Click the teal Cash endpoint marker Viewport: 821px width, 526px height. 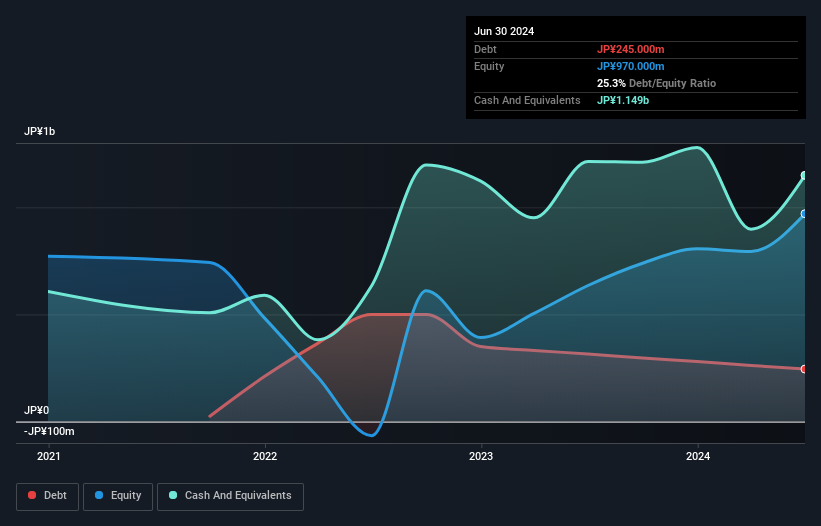click(x=804, y=175)
